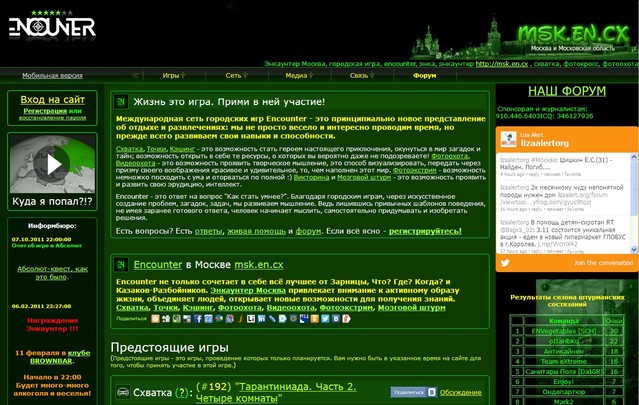Screen dimensions: 639x405
Task: Click the Liza Alert avatar in the Twitter widget
Action: 508,139
